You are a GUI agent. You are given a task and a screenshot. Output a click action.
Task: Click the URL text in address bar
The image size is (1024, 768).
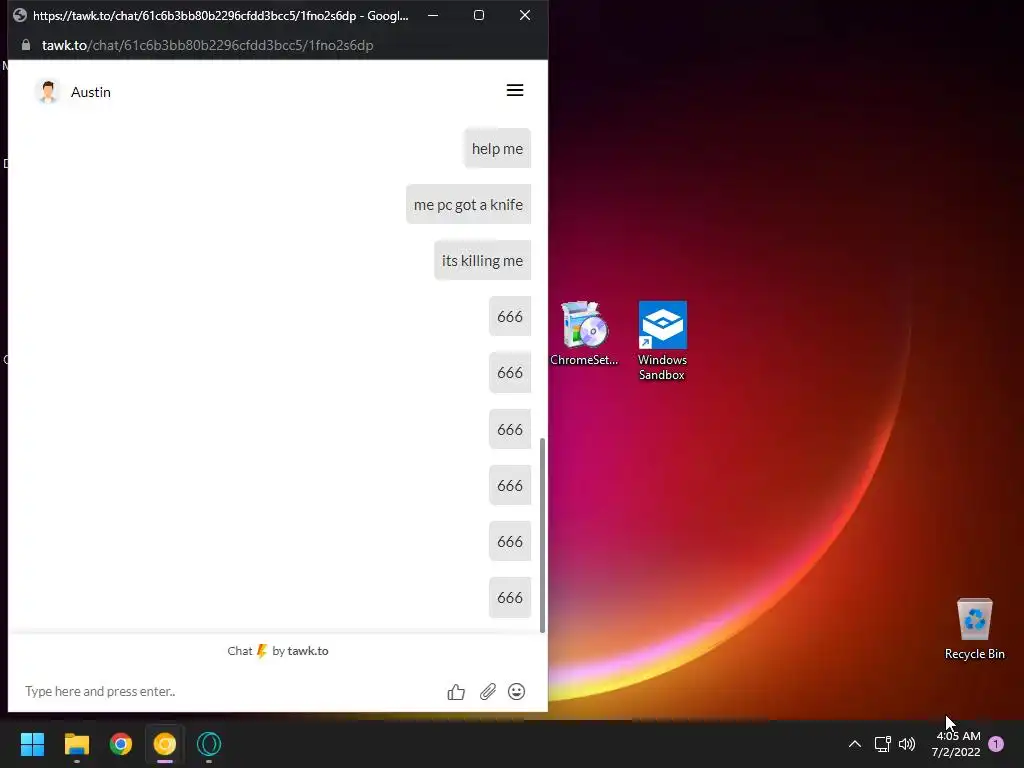click(208, 45)
